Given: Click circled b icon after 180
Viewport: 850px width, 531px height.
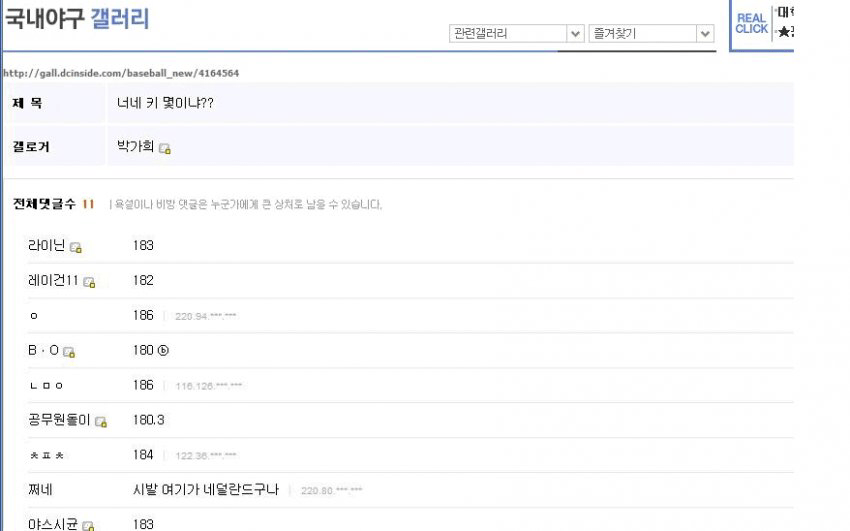Looking at the screenshot, I should [x=164, y=350].
